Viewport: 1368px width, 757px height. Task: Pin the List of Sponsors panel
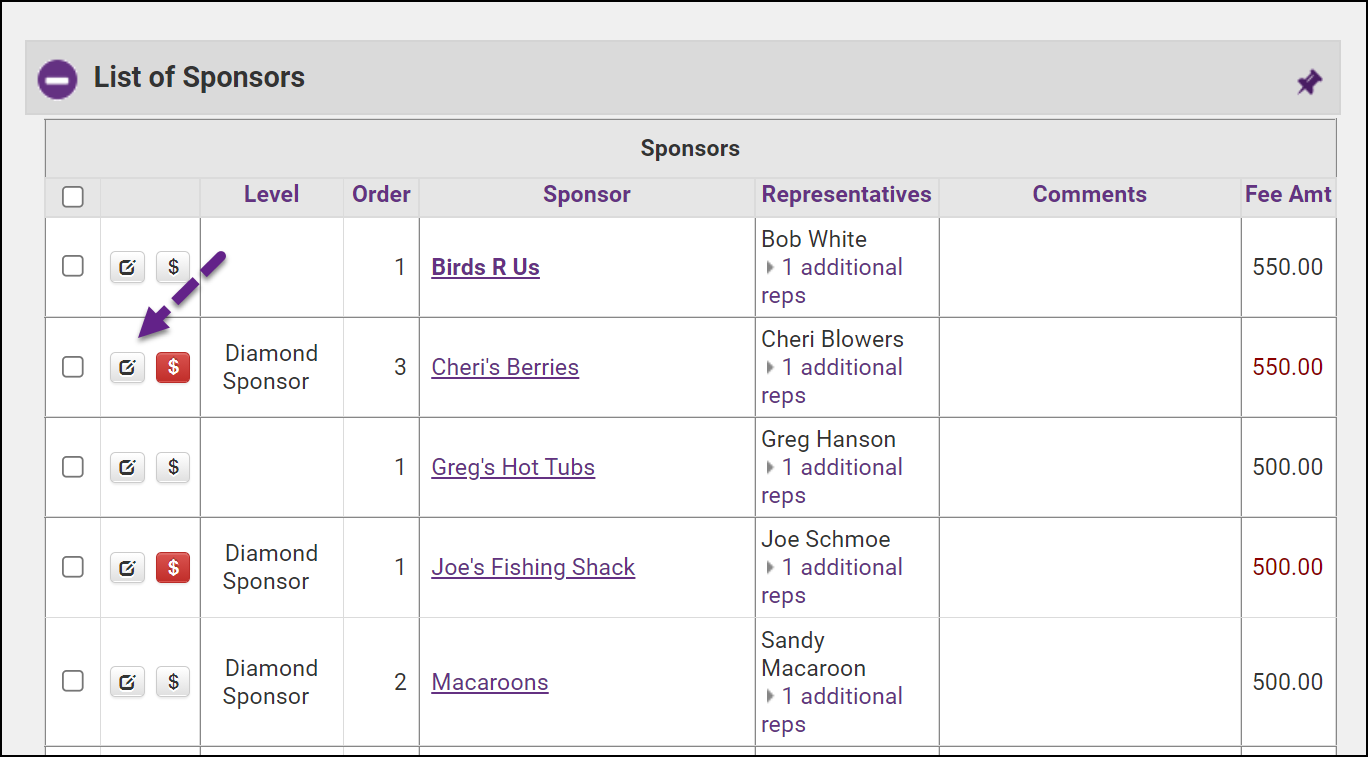[1309, 81]
